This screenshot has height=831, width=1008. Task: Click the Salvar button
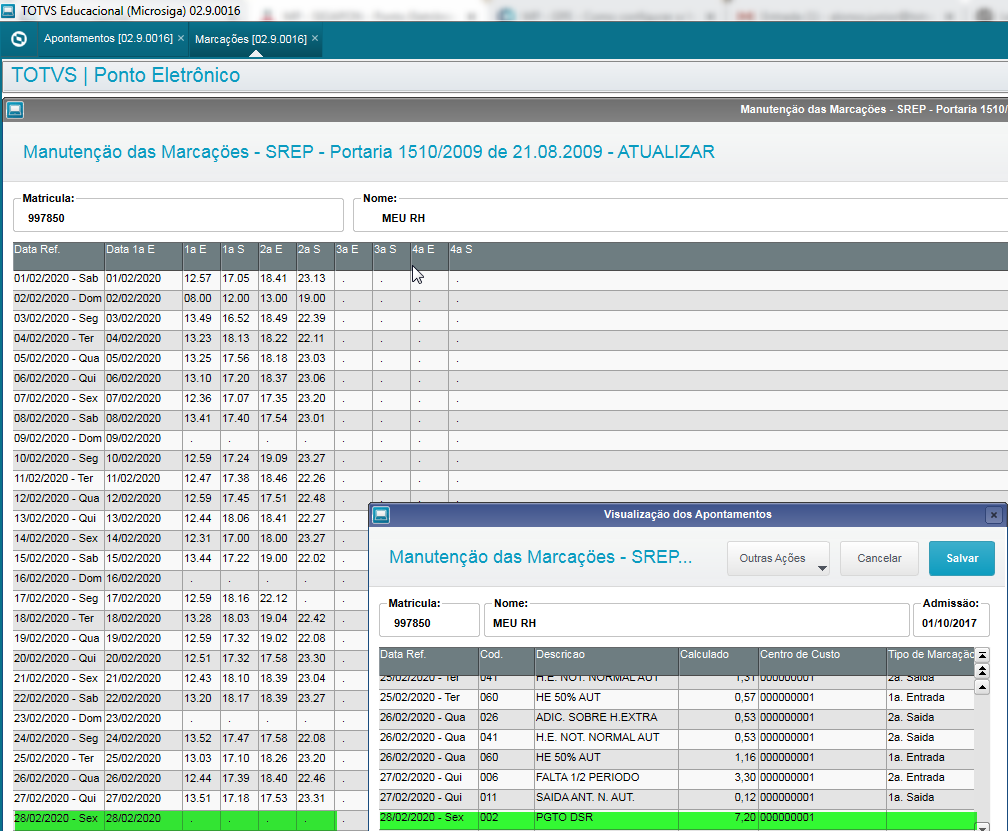962,558
